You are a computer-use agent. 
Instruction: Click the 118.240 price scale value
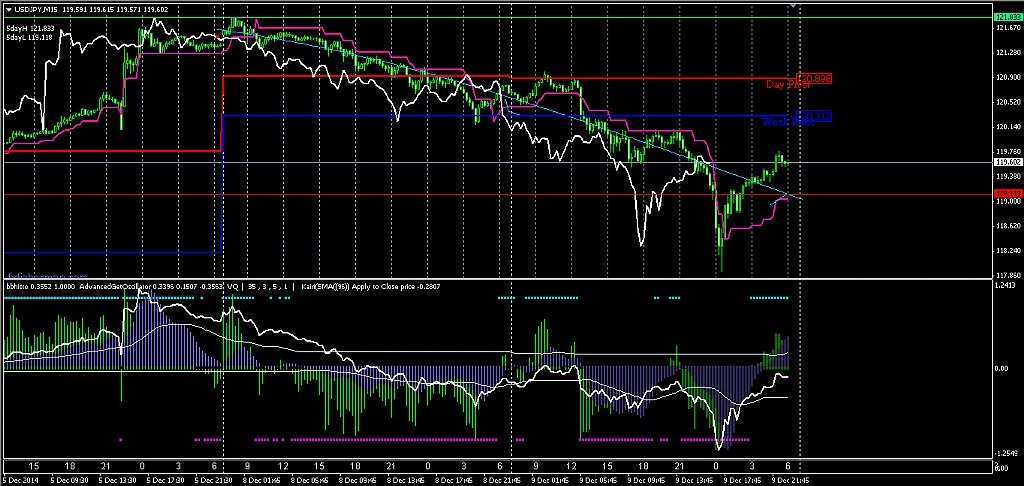click(x=1008, y=251)
